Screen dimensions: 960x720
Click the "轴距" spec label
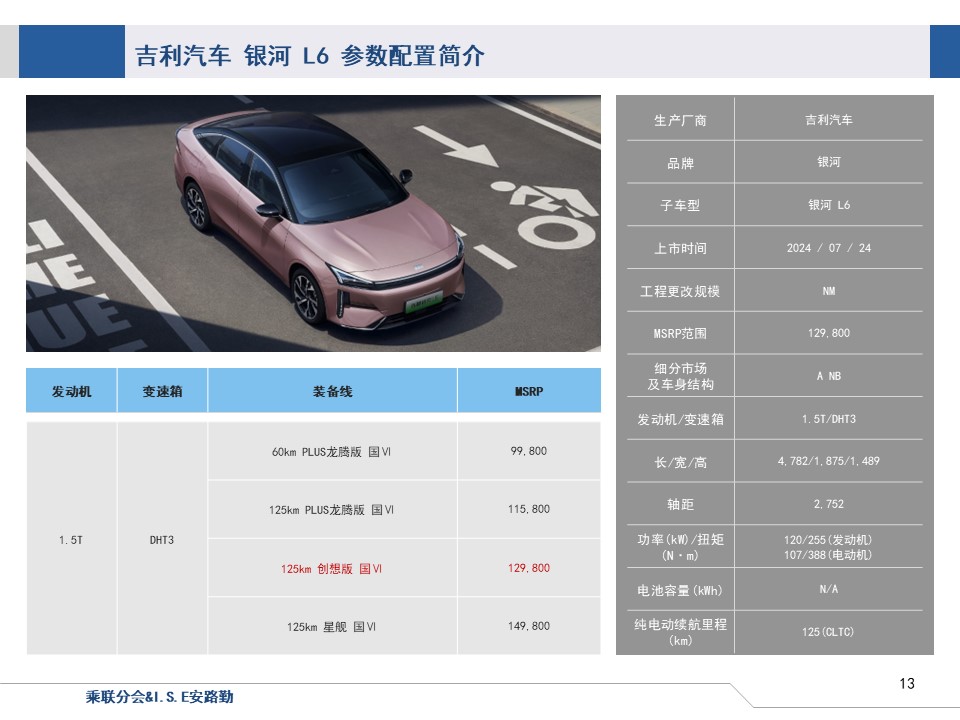click(680, 504)
